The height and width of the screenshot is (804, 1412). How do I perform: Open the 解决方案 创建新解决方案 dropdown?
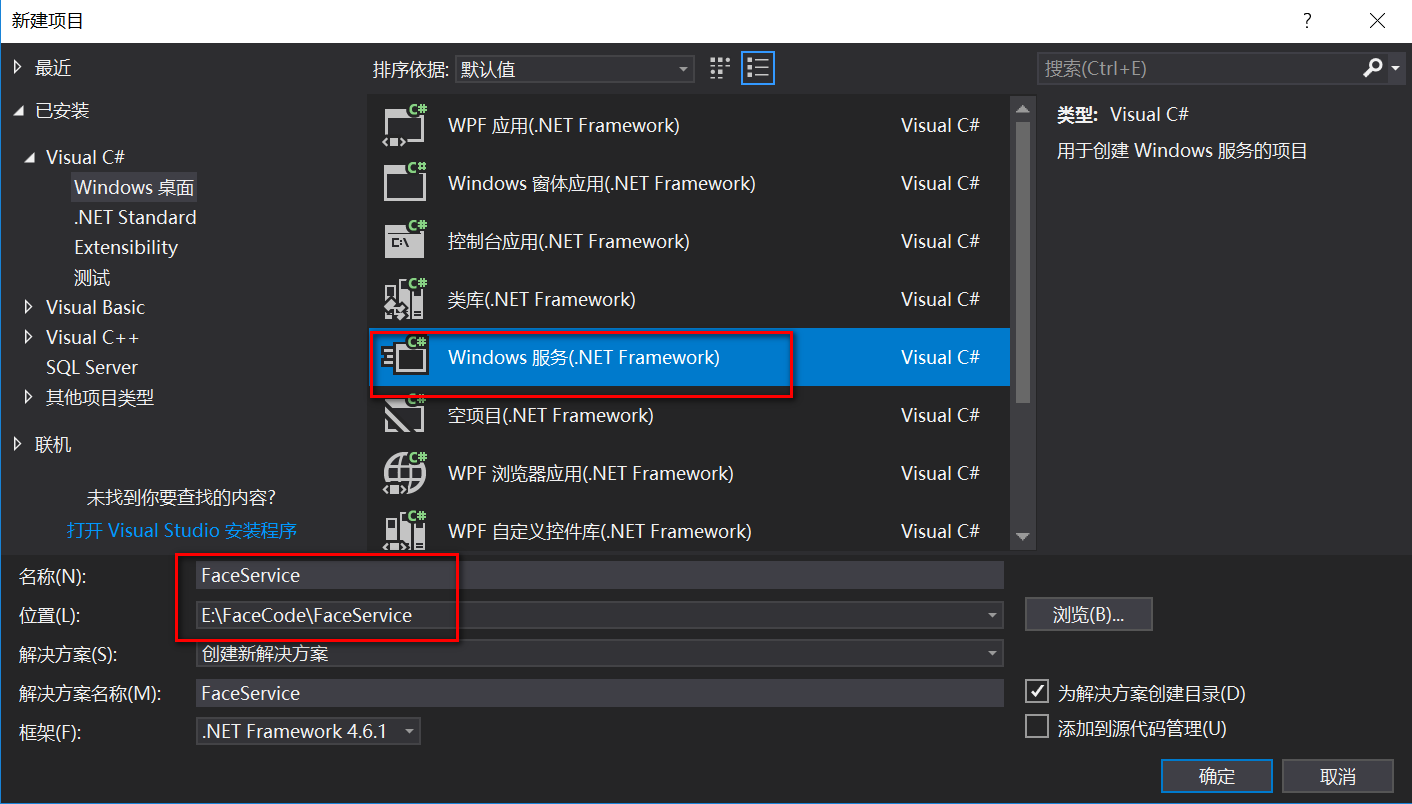[x=600, y=654]
